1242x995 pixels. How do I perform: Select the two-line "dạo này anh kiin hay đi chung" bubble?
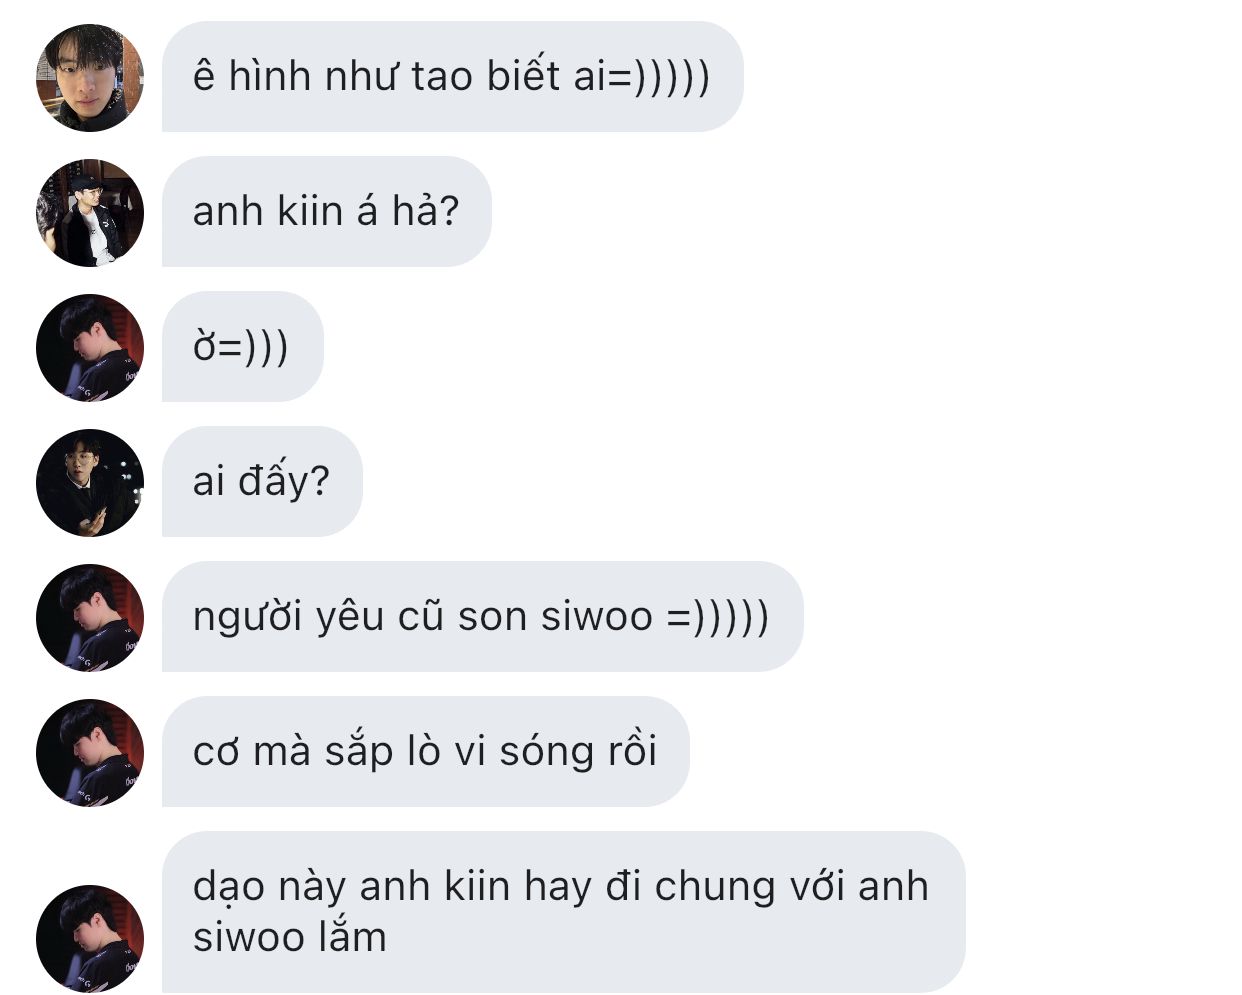[564, 912]
